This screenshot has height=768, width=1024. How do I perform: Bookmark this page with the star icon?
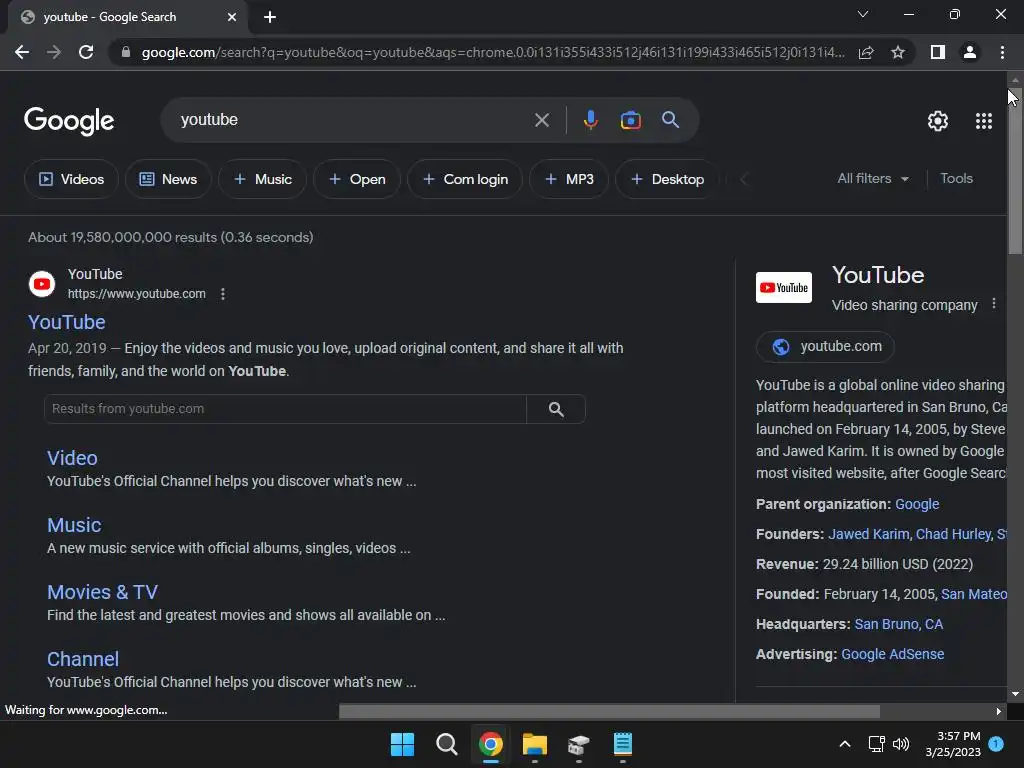[x=898, y=52]
